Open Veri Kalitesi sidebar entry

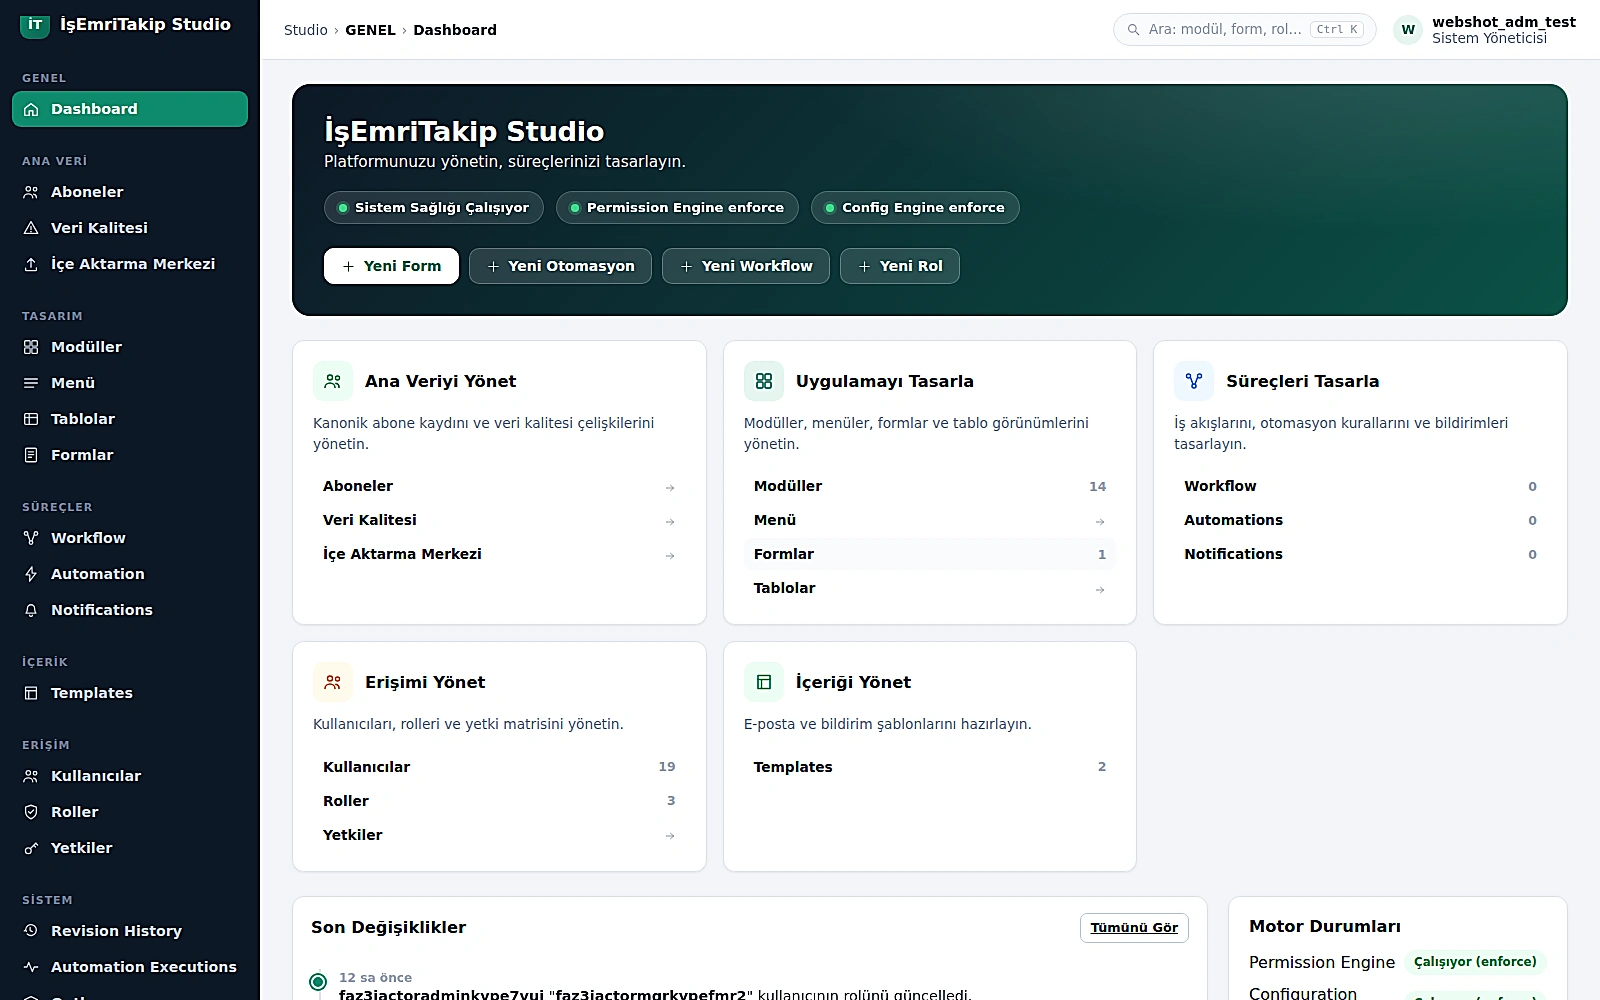(130, 228)
